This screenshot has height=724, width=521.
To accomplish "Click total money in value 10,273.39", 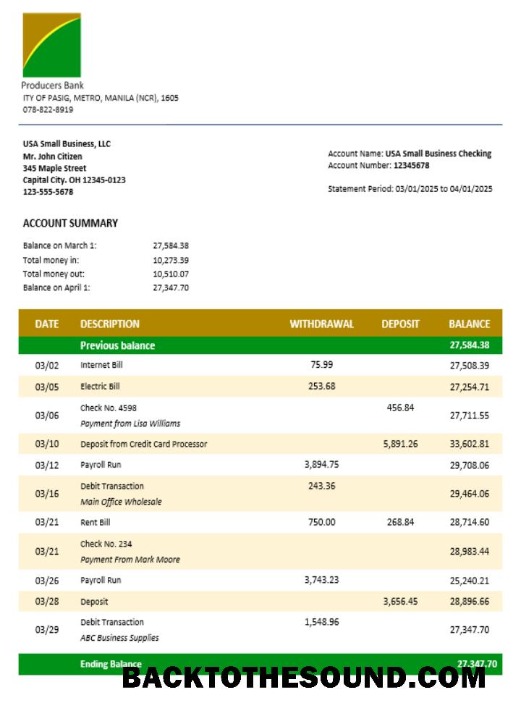I will coord(171,260).
